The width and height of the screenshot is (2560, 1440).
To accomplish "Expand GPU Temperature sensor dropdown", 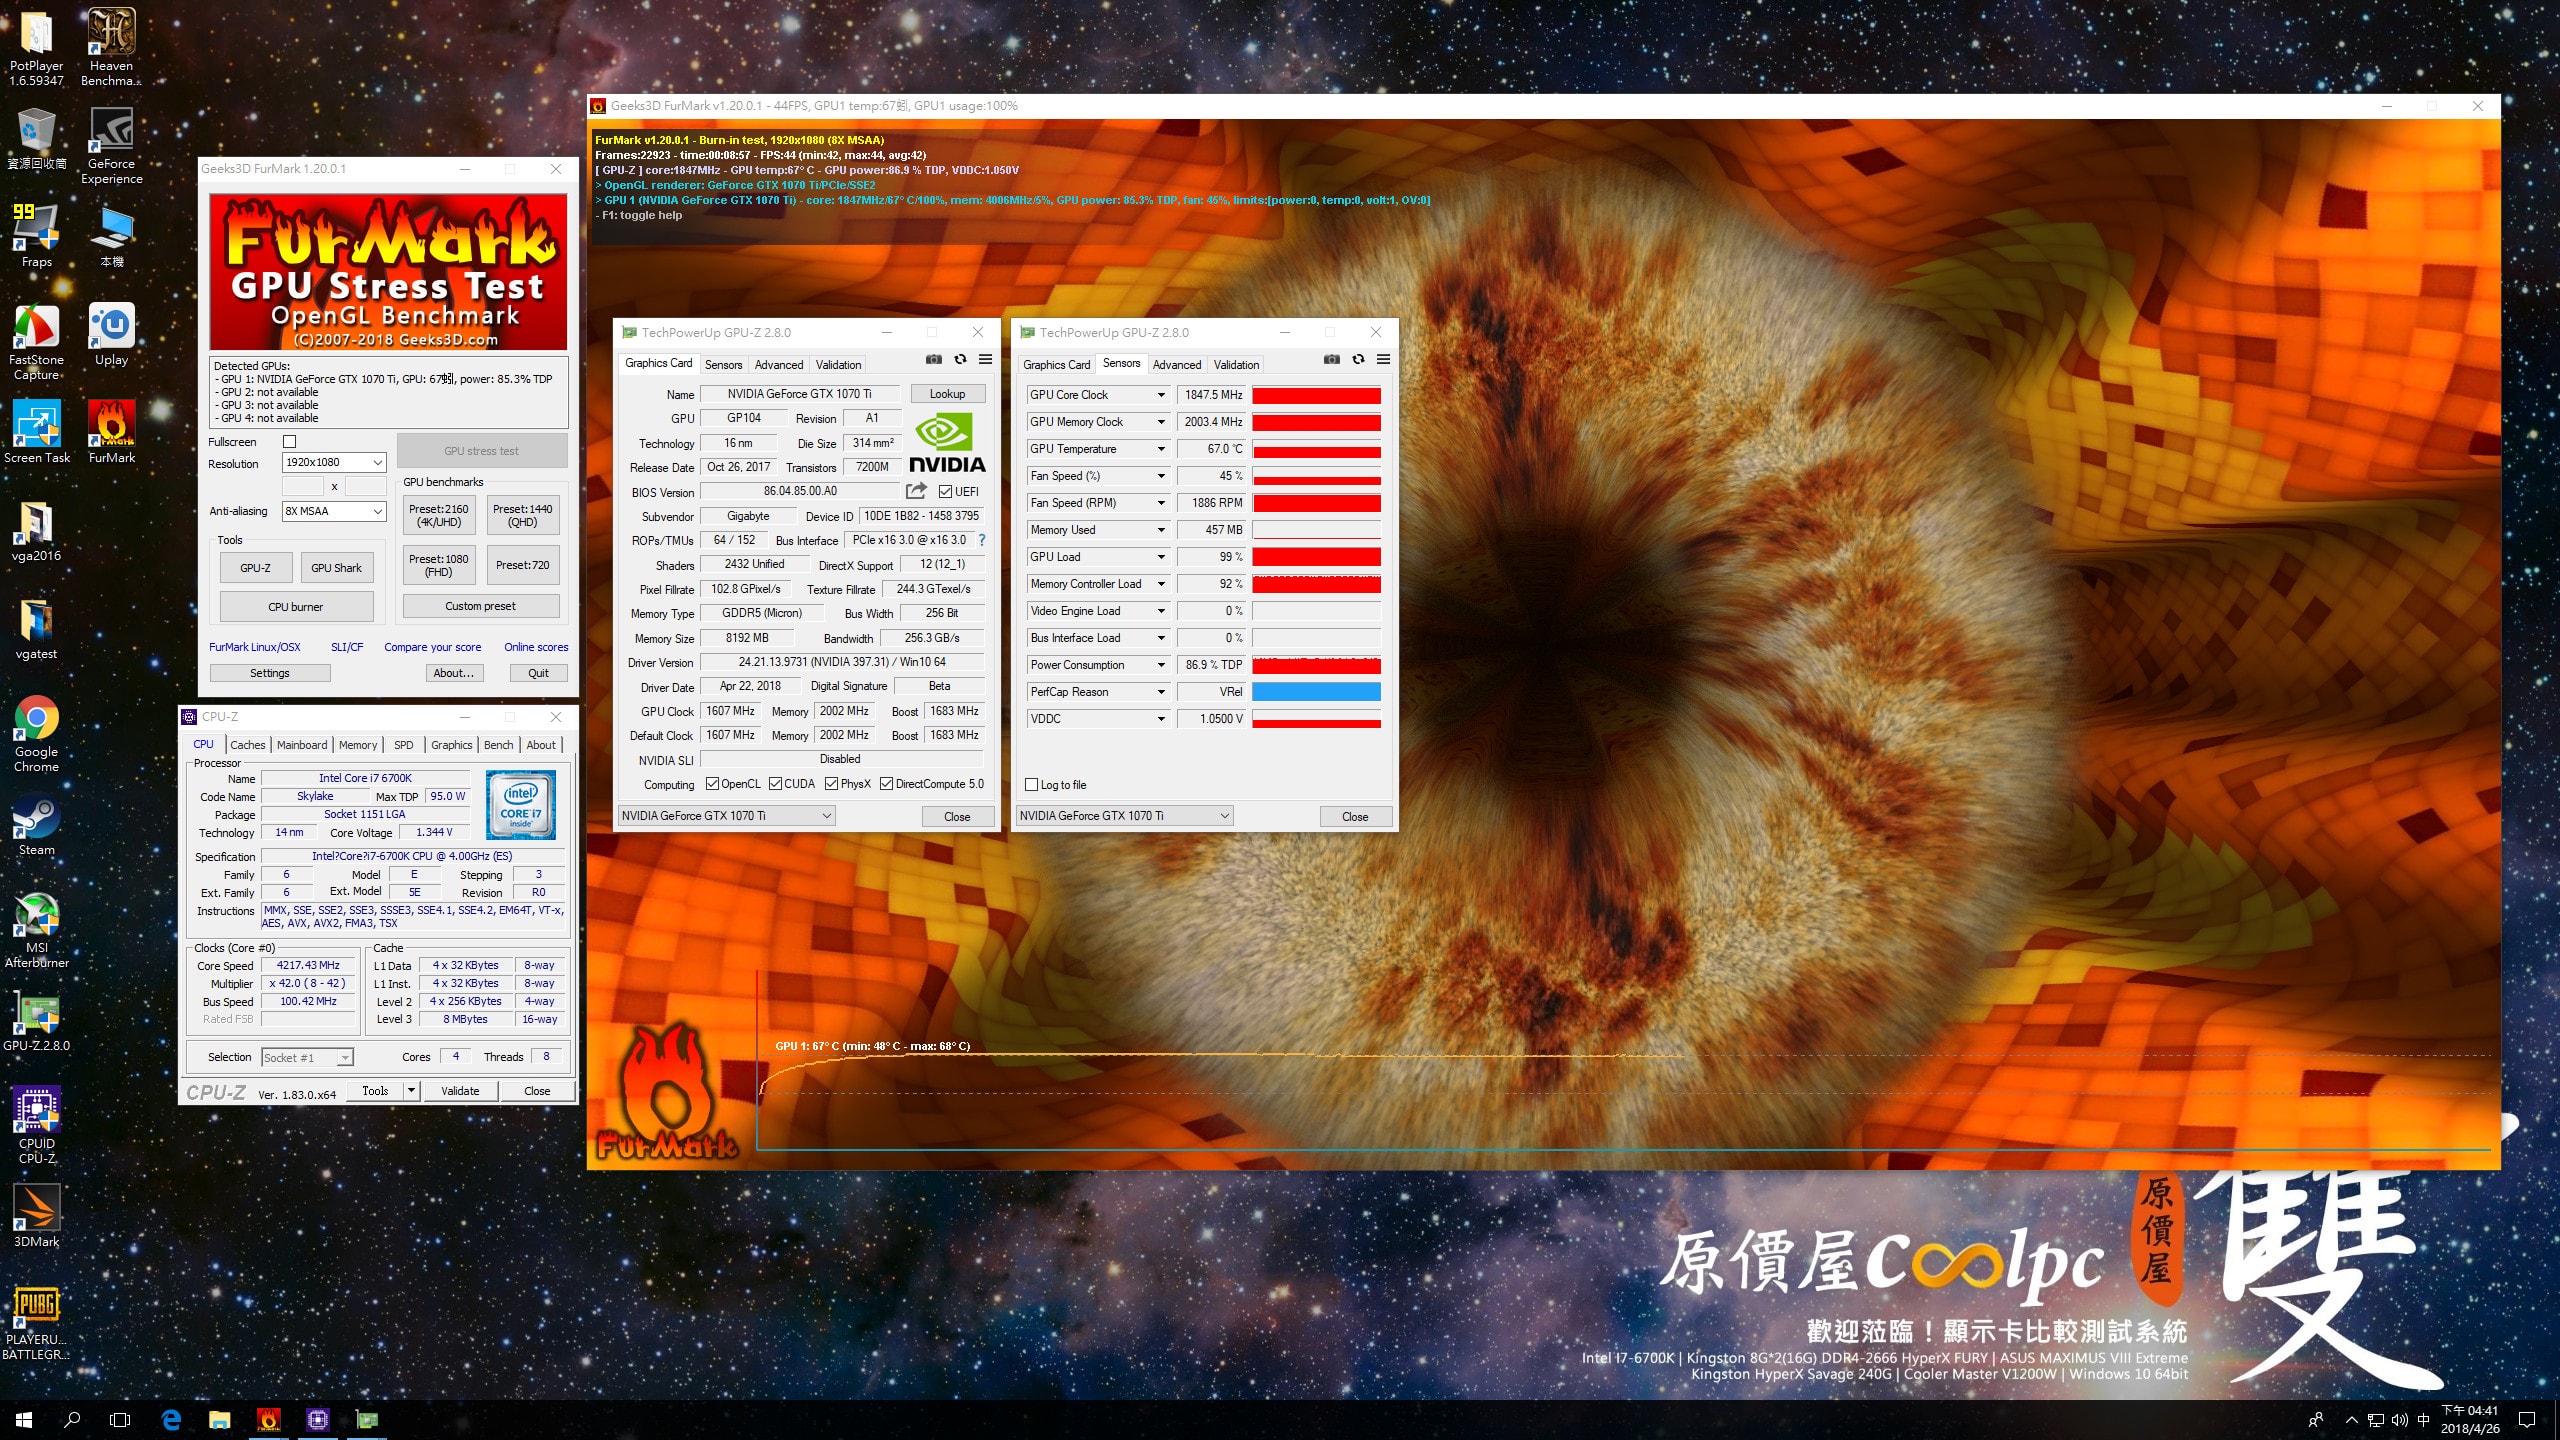I will [1161, 449].
